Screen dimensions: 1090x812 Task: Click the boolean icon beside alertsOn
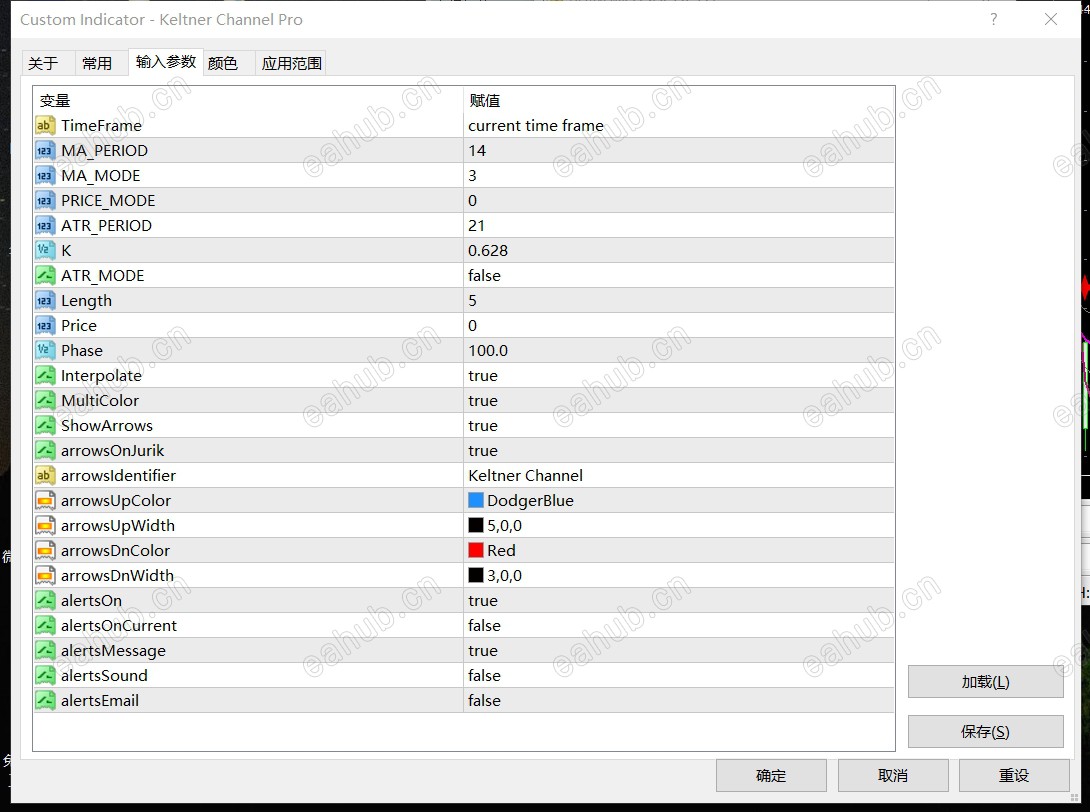[44, 601]
